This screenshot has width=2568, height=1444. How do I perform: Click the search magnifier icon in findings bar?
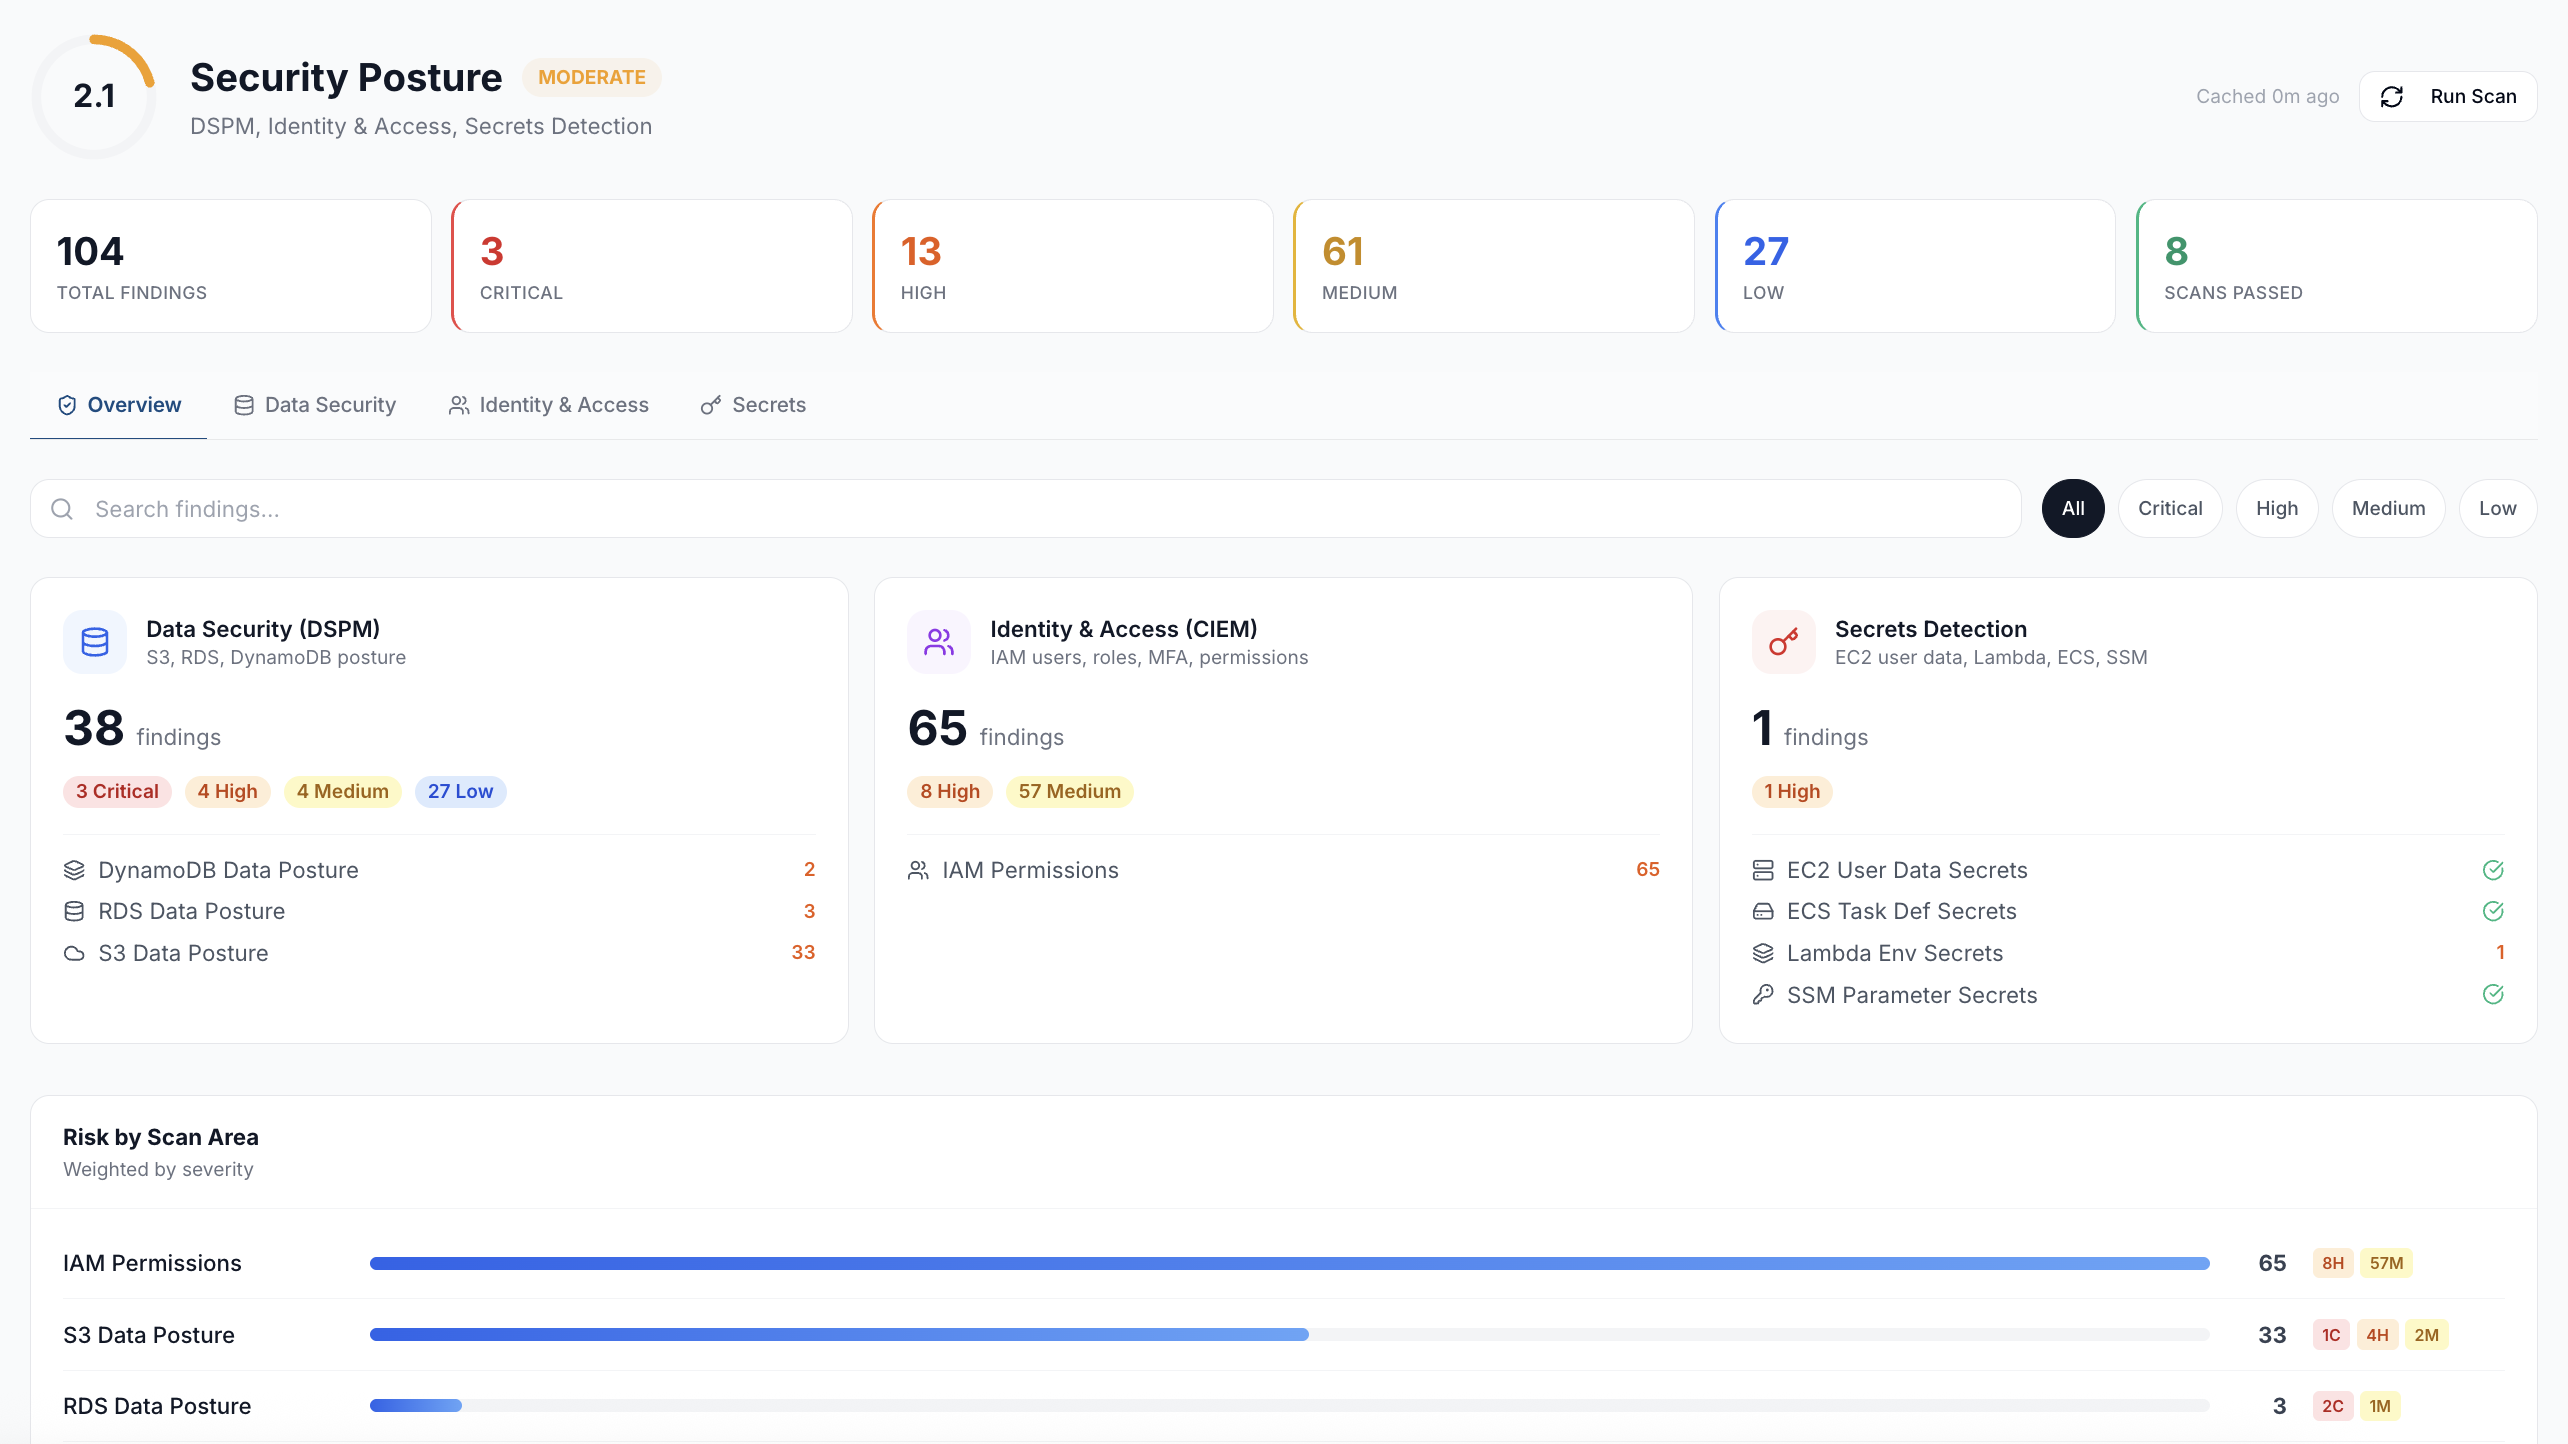[x=61, y=508]
